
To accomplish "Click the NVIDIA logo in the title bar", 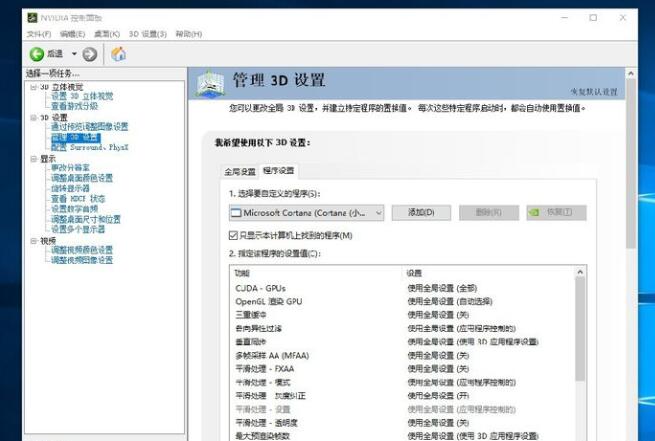I will click(x=32, y=18).
